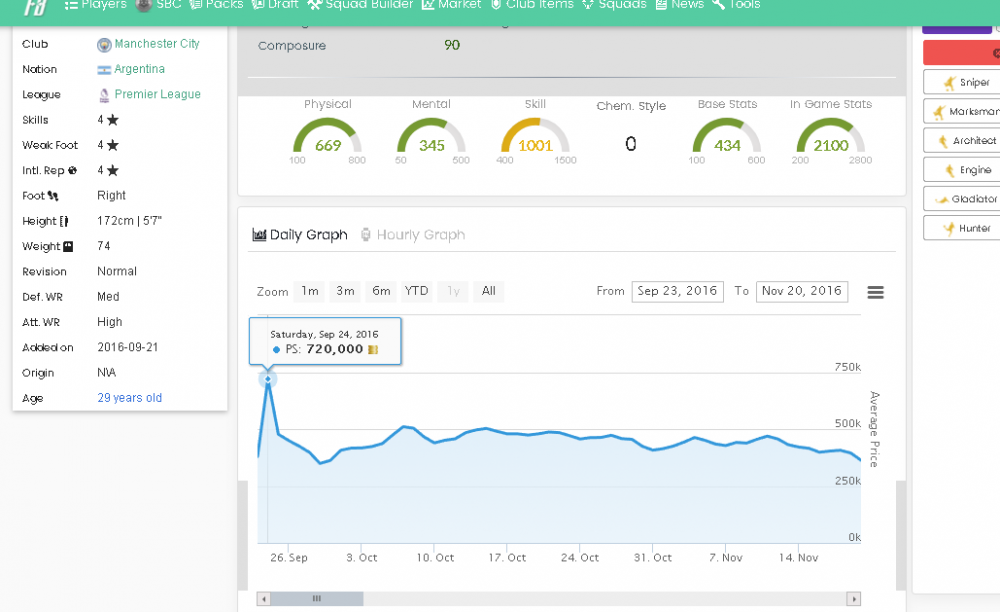Image resolution: width=1000 pixels, height=612 pixels.
Task: Set chart zoom to YTD
Action: point(416,291)
